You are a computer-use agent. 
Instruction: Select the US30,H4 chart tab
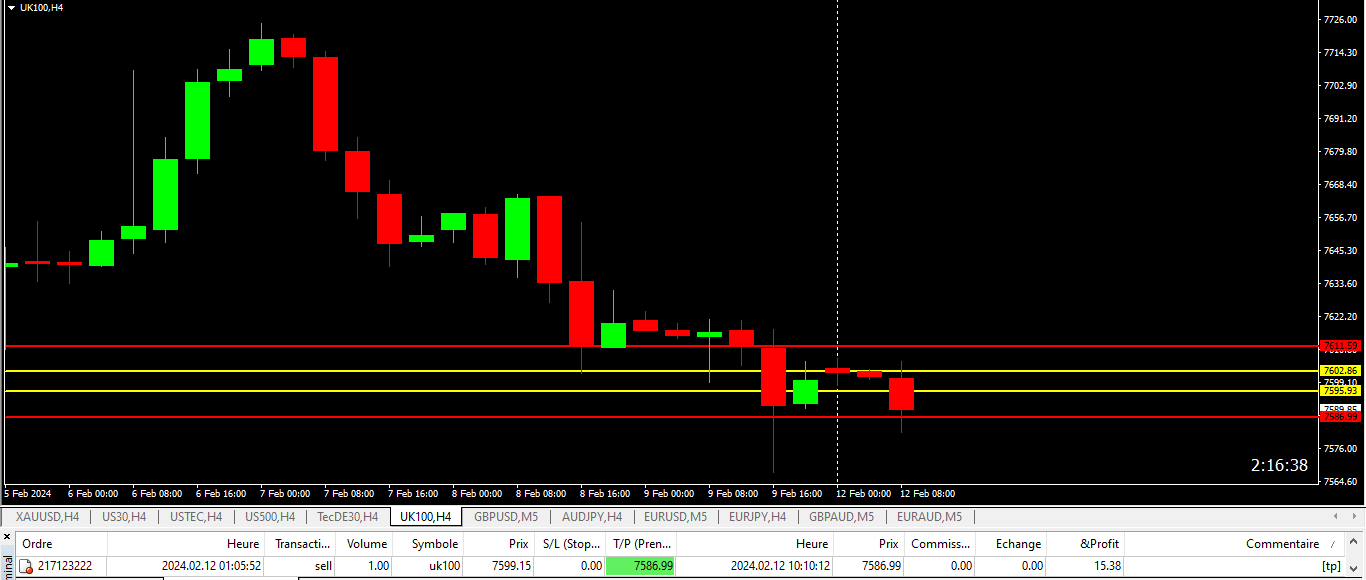(124, 517)
